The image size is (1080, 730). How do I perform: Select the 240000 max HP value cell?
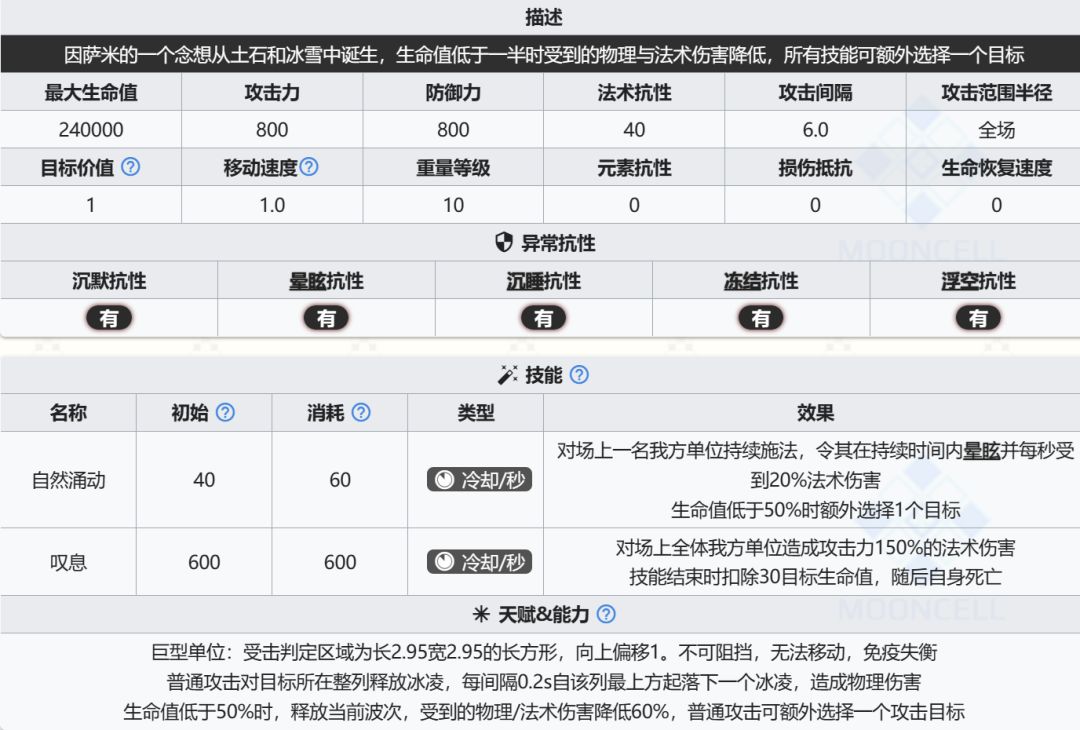91,129
